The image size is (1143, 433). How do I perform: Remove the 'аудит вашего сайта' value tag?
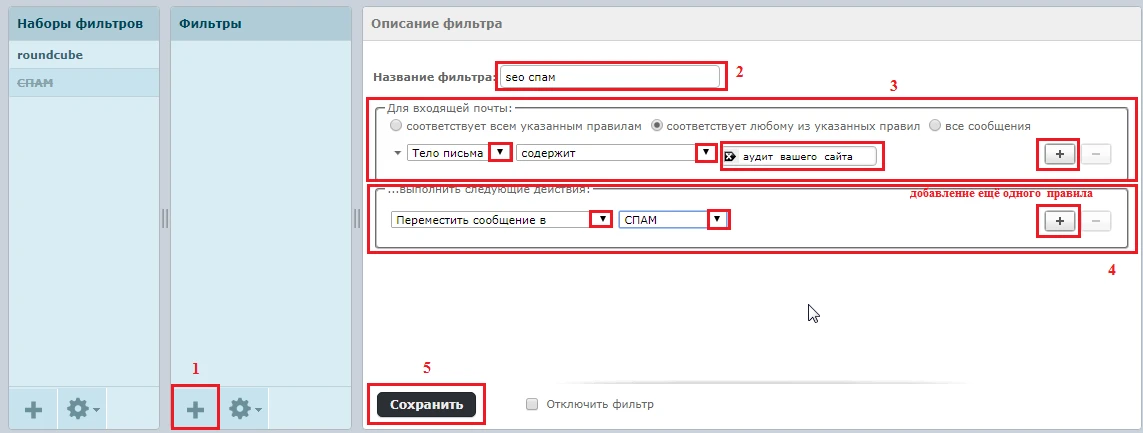point(730,156)
